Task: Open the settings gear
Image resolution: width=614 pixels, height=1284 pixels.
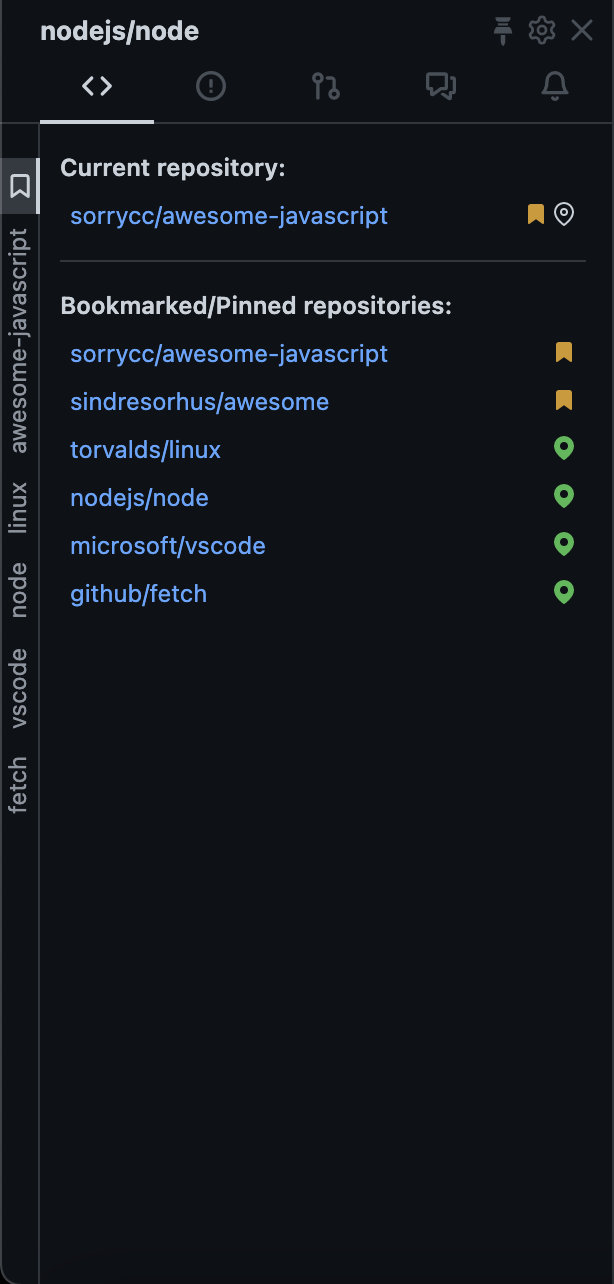Action: (x=542, y=31)
